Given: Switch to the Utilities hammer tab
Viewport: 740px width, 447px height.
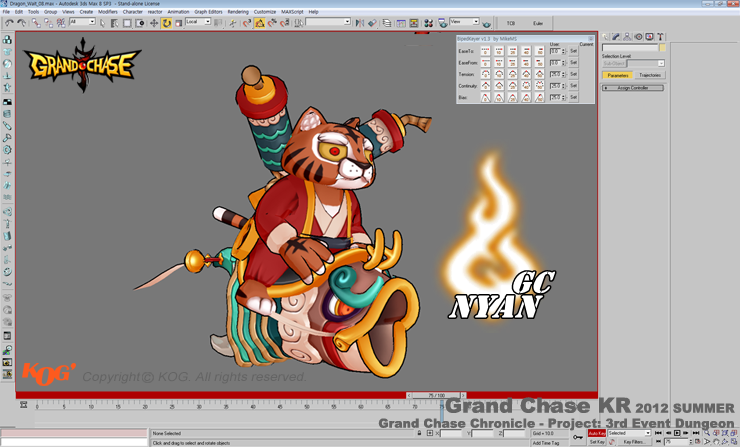Looking at the screenshot, I should [x=660, y=36].
